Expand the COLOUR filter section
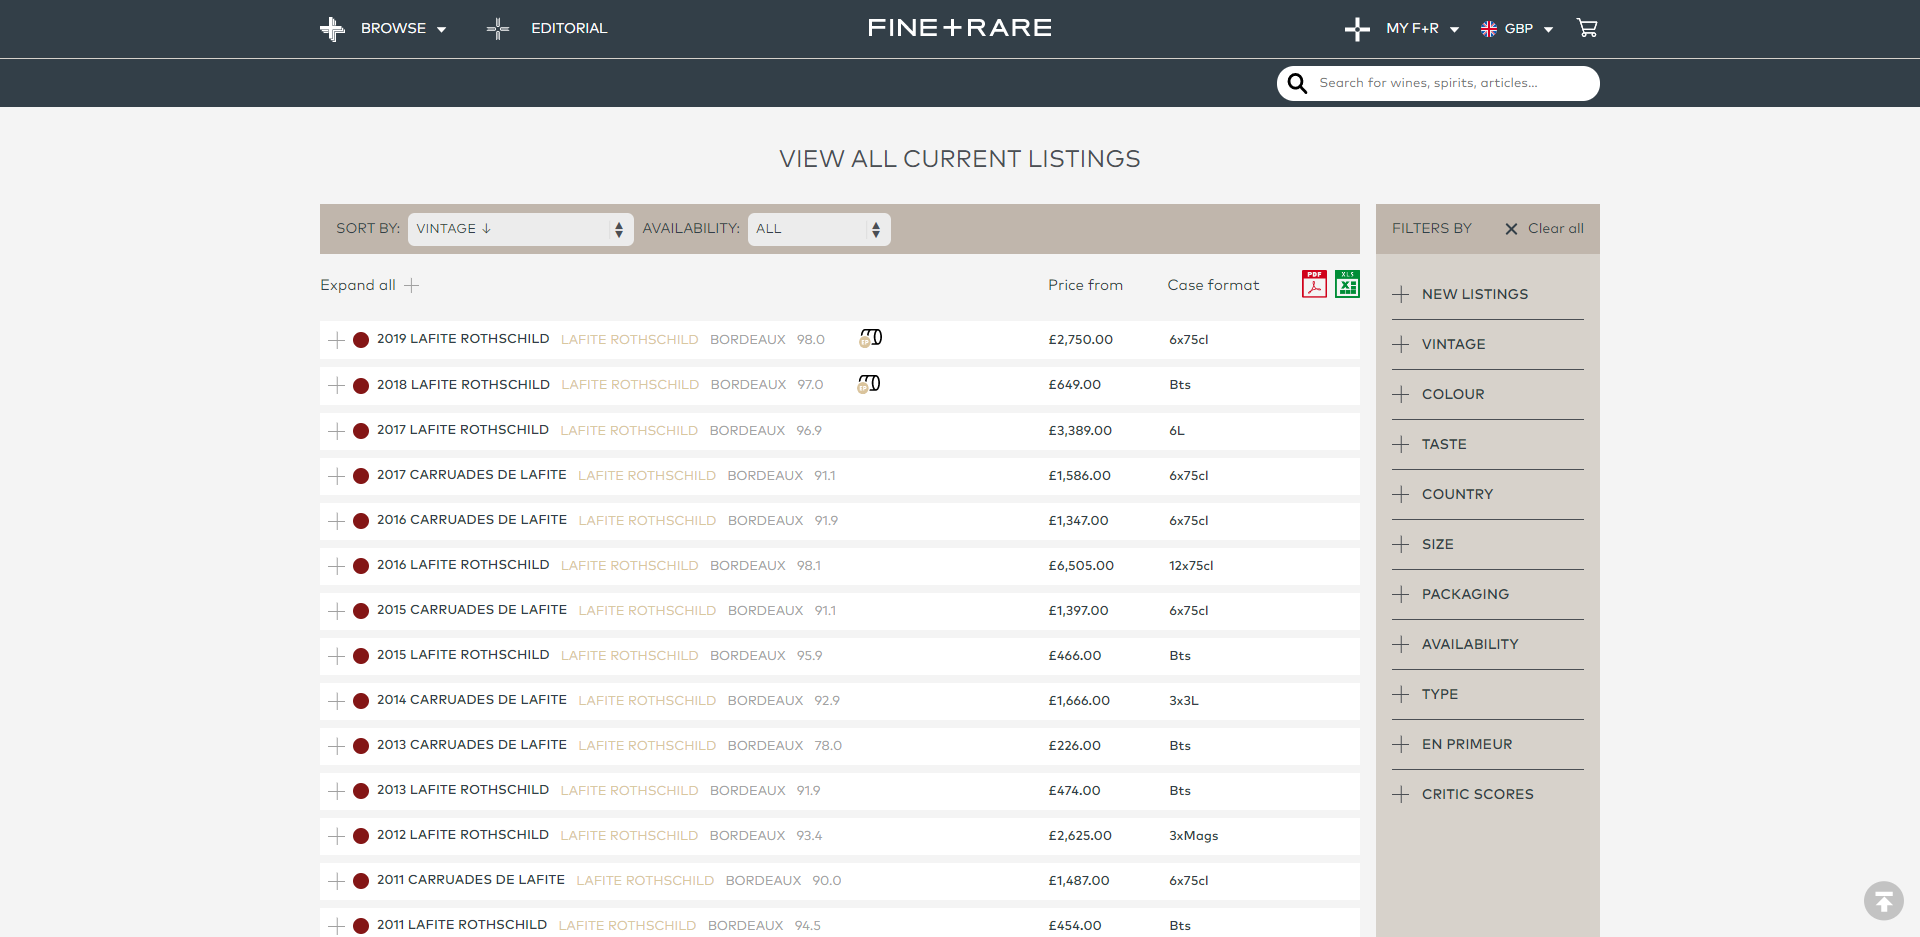The image size is (1920, 937). 1488,394
